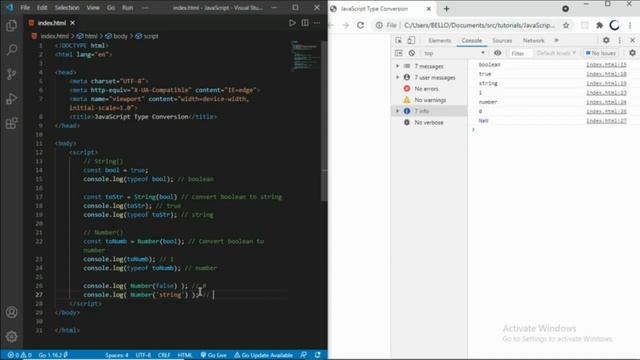Expand the 7 messages group

[398, 66]
